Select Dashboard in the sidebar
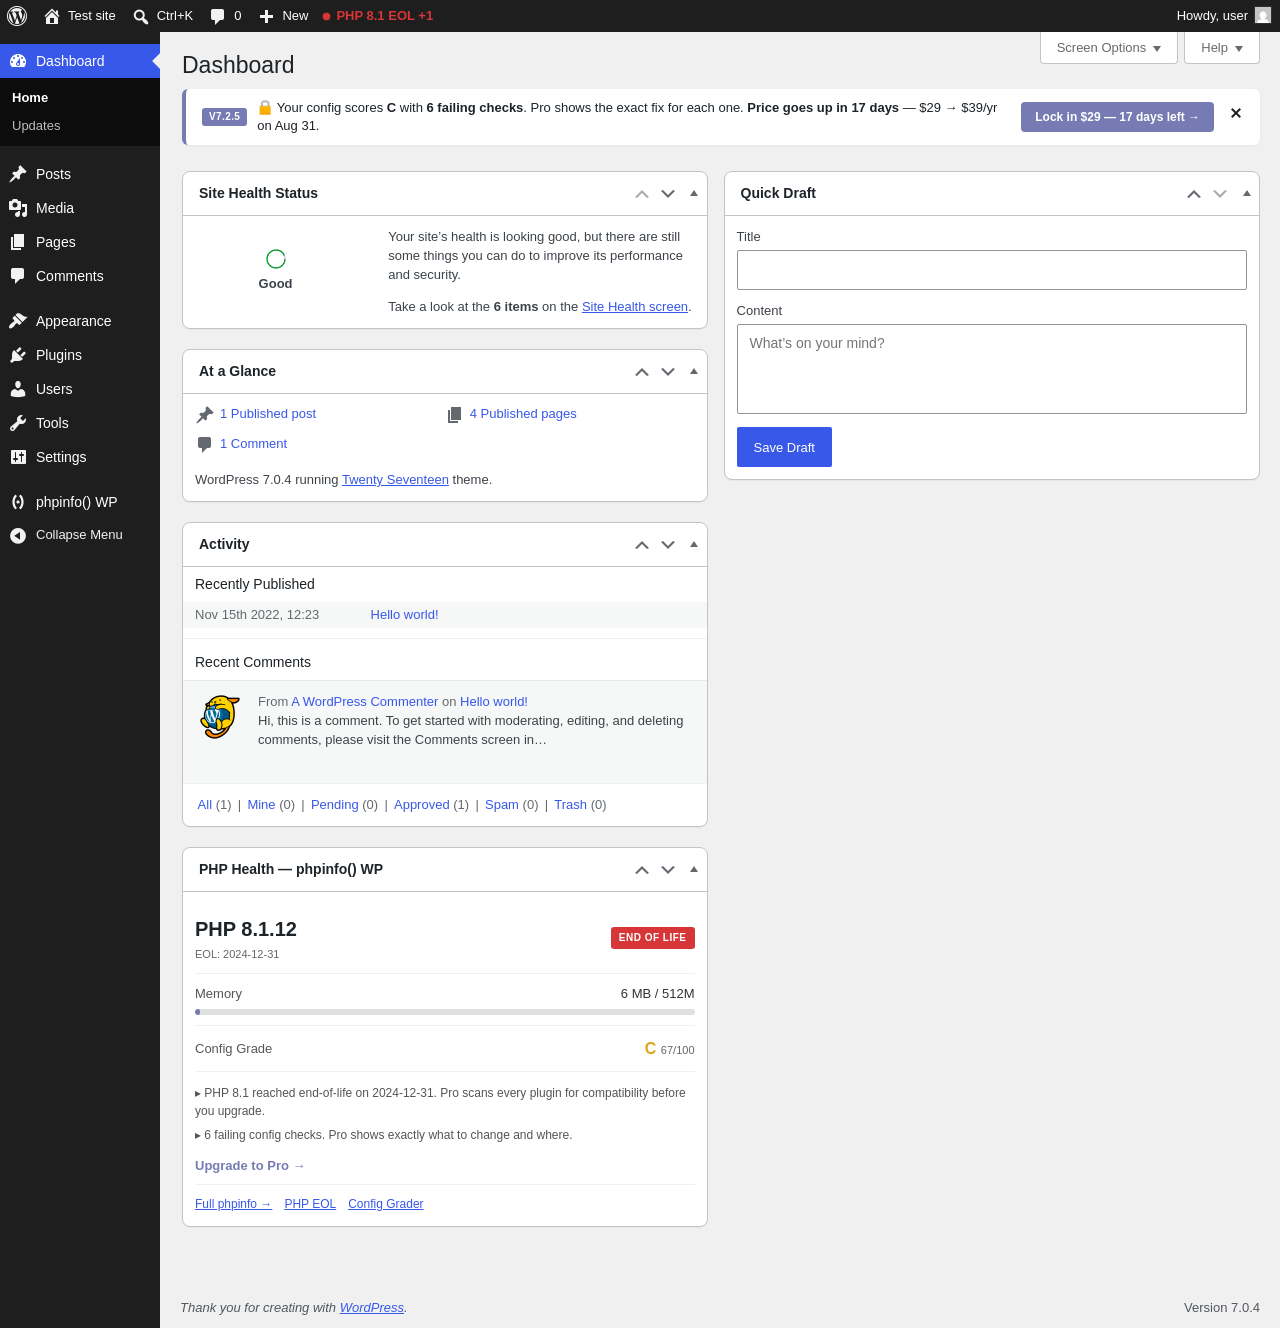Image resolution: width=1280 pixels, height=1328 pixels. [80, 61]
